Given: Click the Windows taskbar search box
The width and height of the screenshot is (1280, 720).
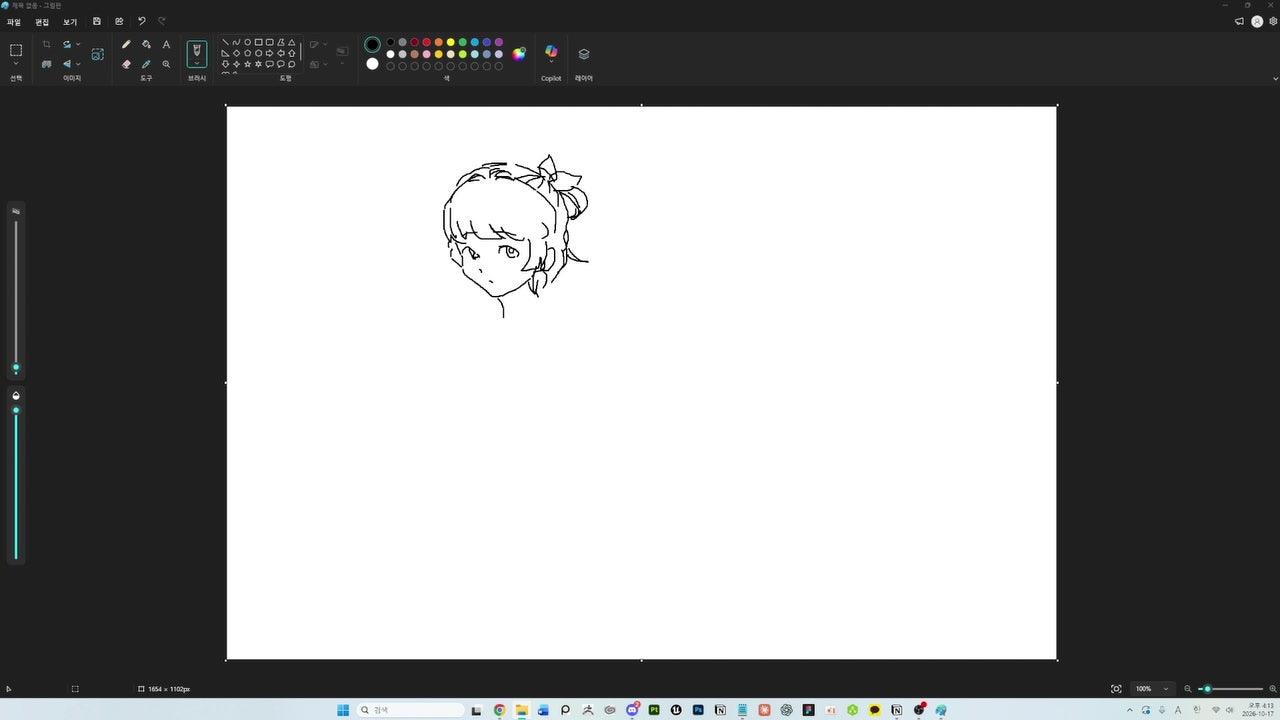Looking at the screenshot, I should 411,710.
